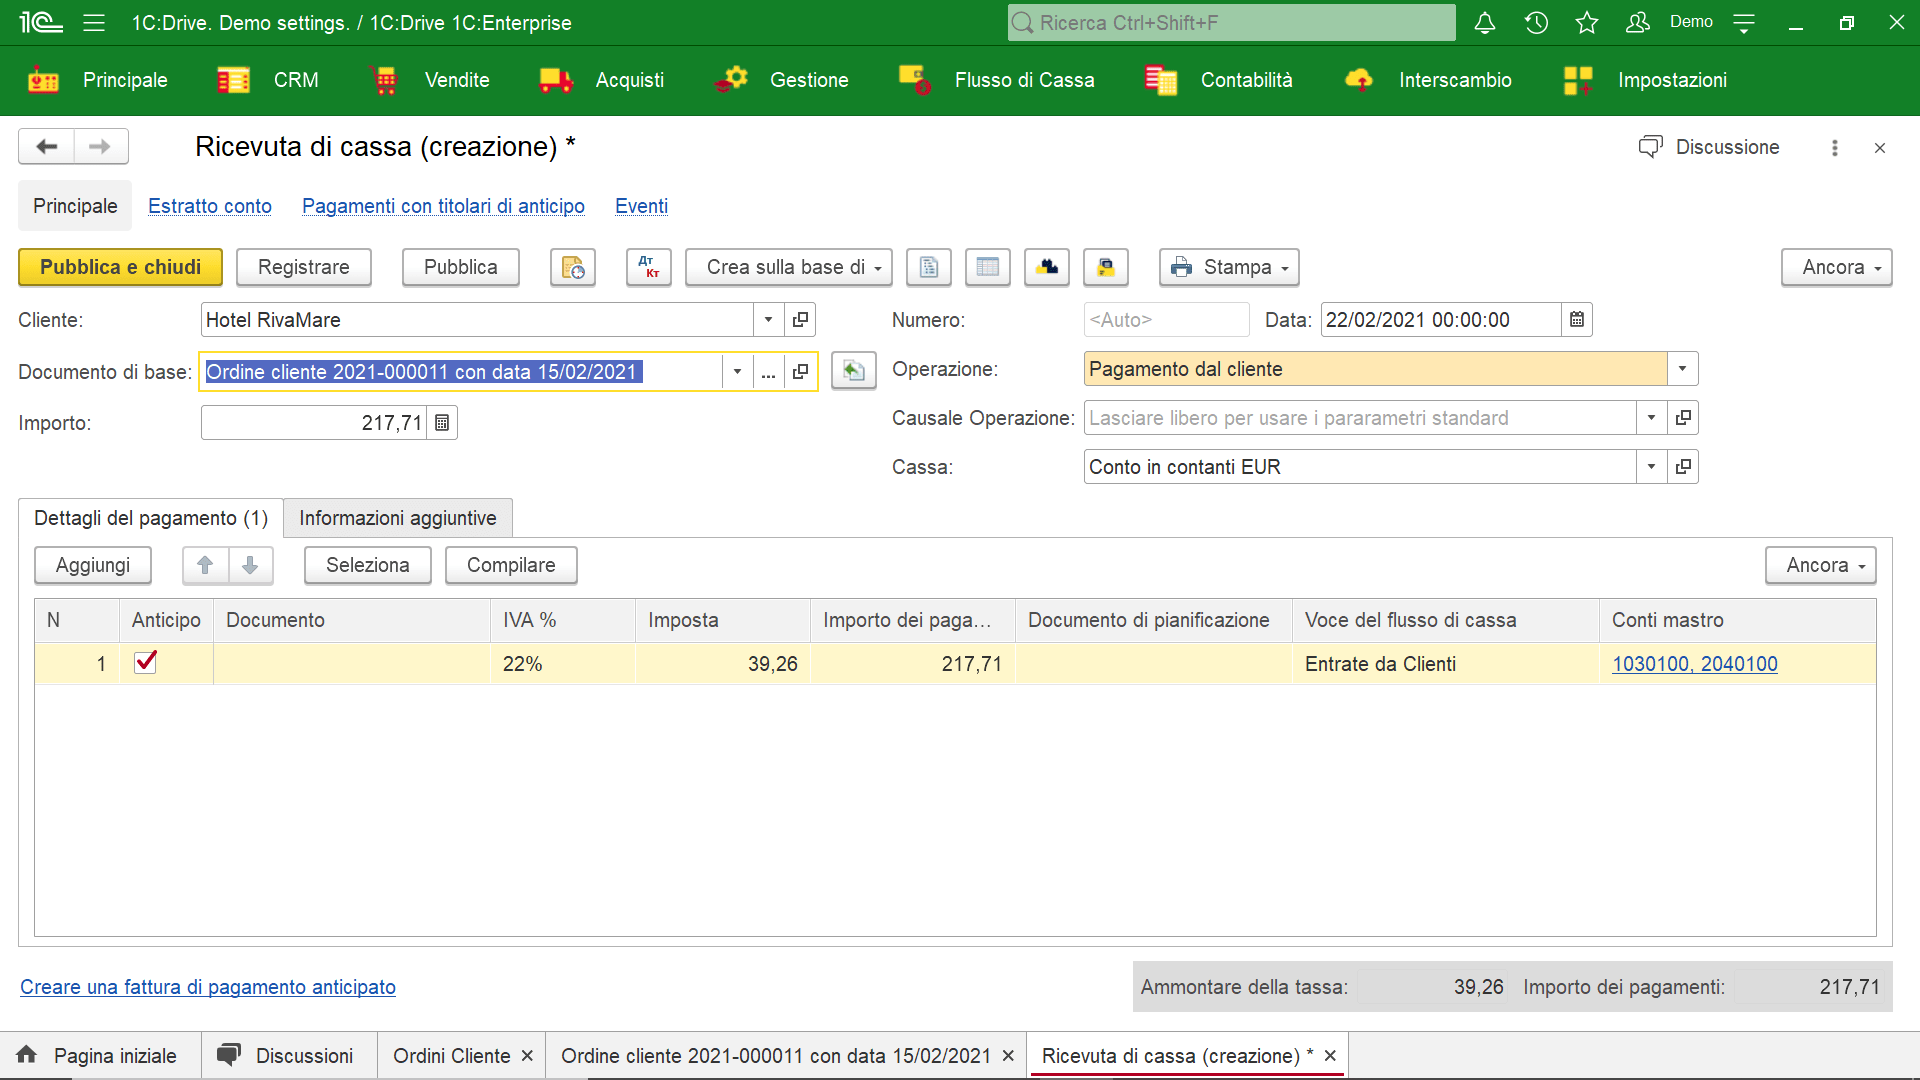Click Pubblica e chiudi button
1920x1080 pixels.
pyautogui.click(x=120, y=267)
